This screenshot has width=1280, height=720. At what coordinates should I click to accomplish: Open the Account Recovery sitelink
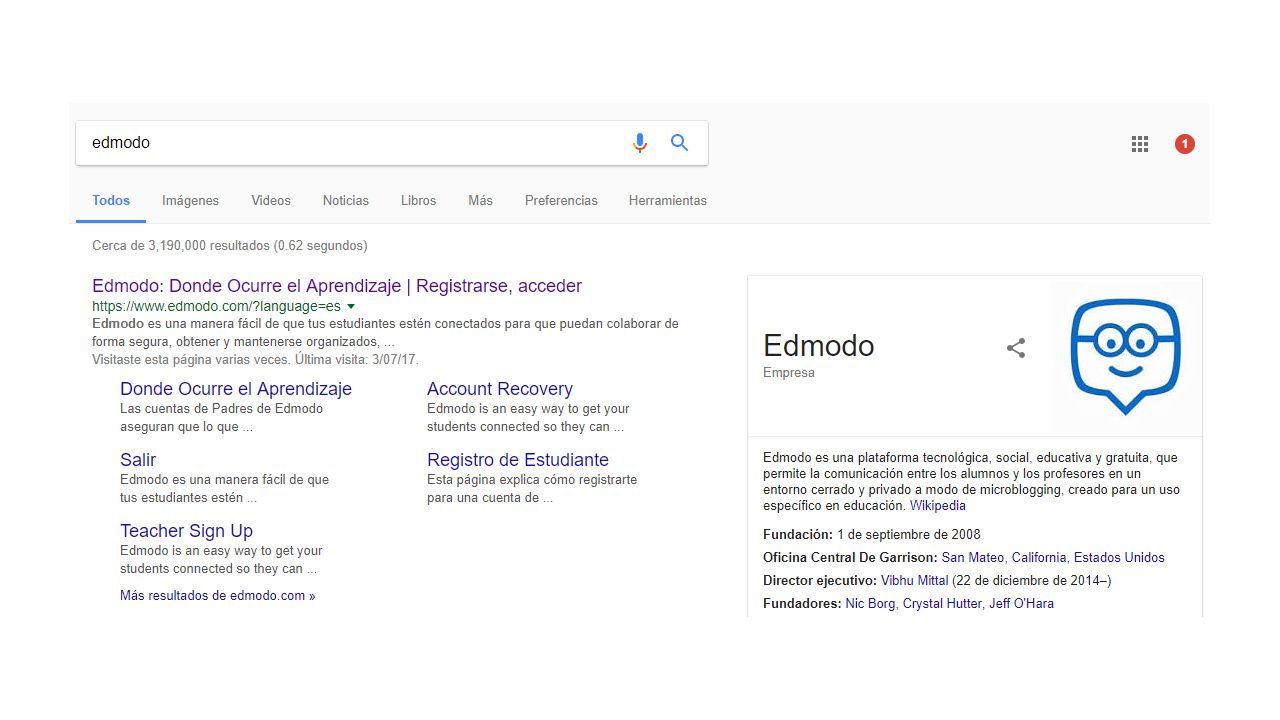click(x=500, y=389)
